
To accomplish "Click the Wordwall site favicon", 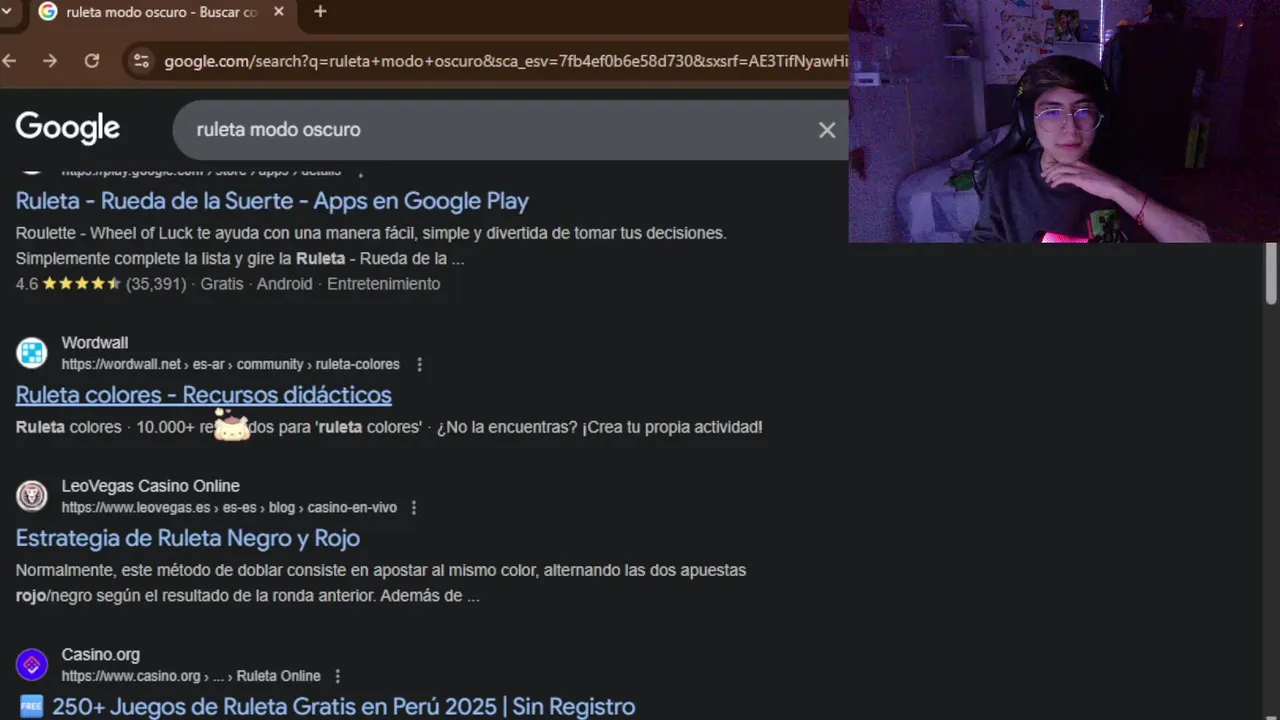I will [32, 353].
